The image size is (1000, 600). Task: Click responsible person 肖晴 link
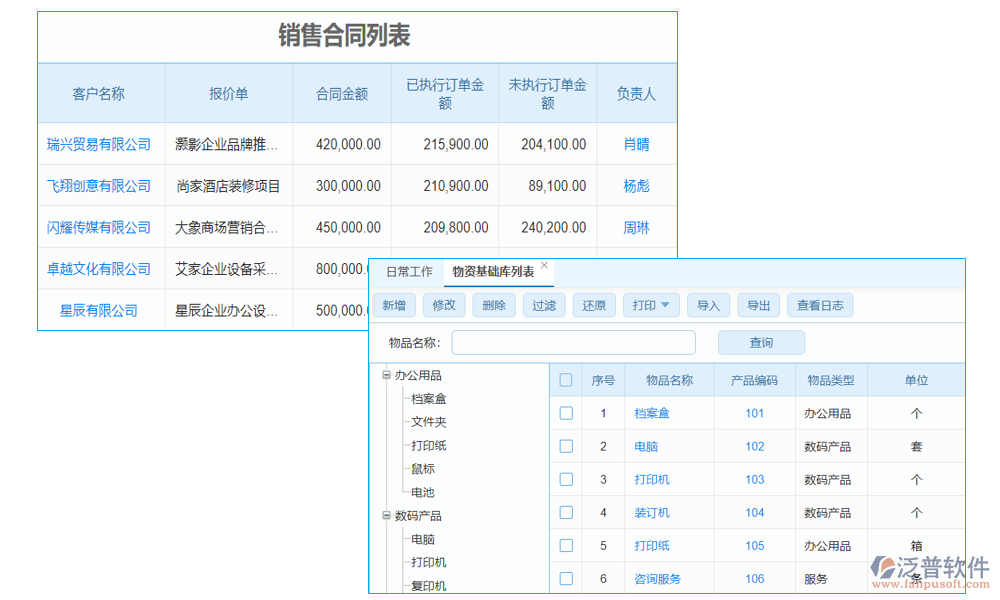(636, 144)
